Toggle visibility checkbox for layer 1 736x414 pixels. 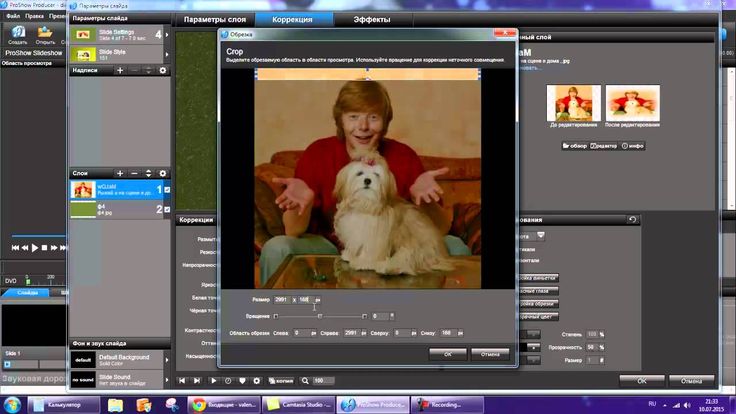coord(166,189)
